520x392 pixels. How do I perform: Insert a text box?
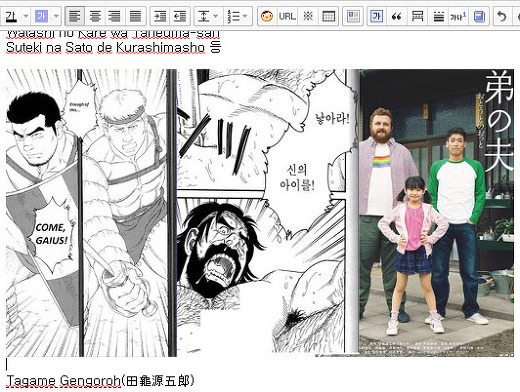[376, 16]
